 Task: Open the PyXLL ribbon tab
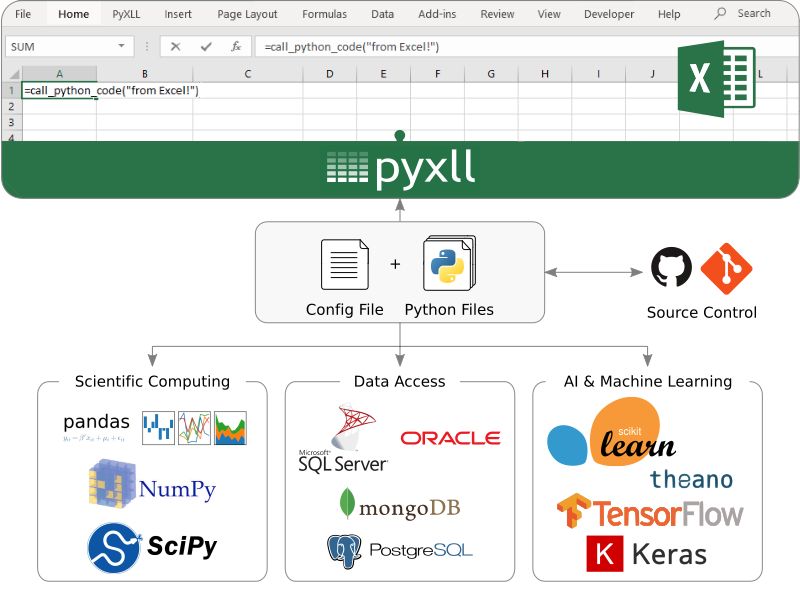[126, 14]
